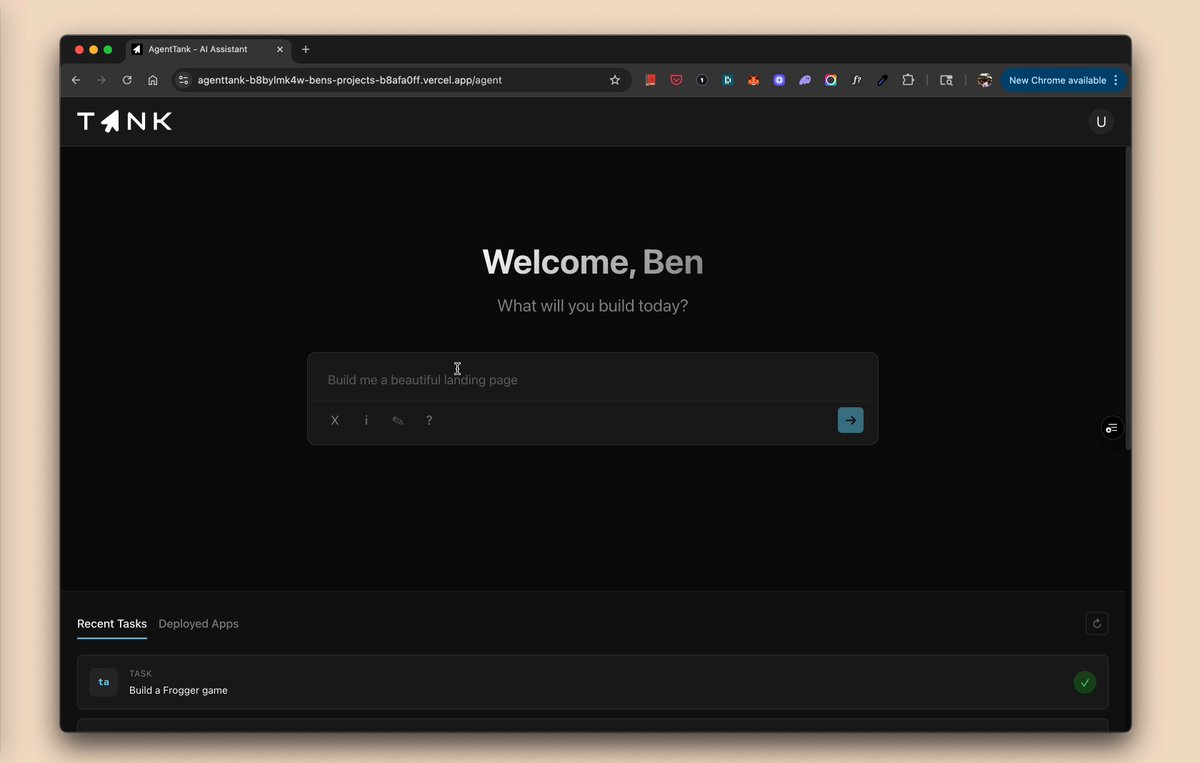The image size is (1200, 763).
Task: Bookmark this page with the star
Action: (615, 80)
